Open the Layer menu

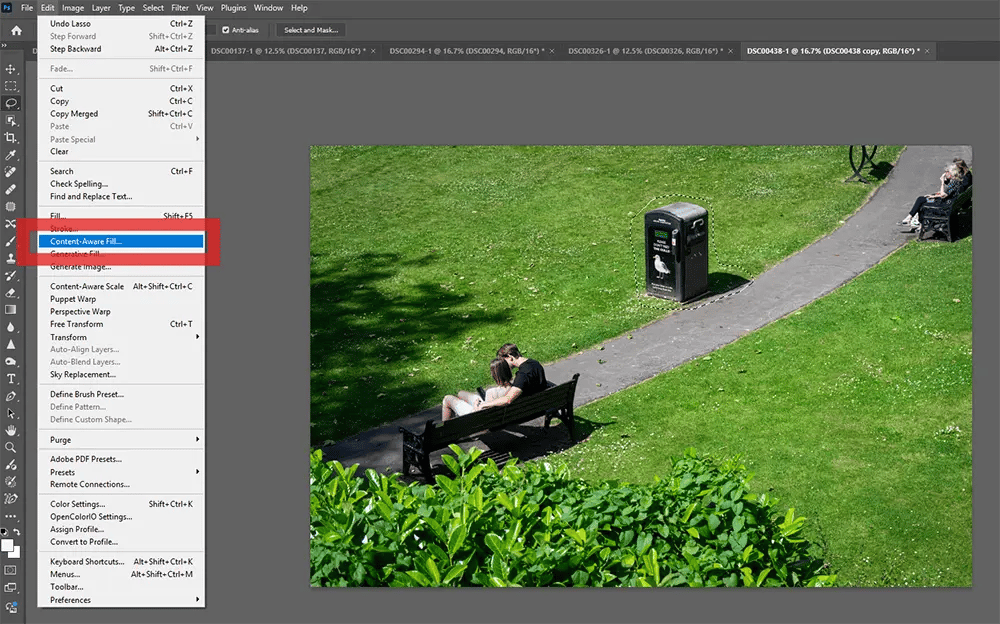[101, 8]
